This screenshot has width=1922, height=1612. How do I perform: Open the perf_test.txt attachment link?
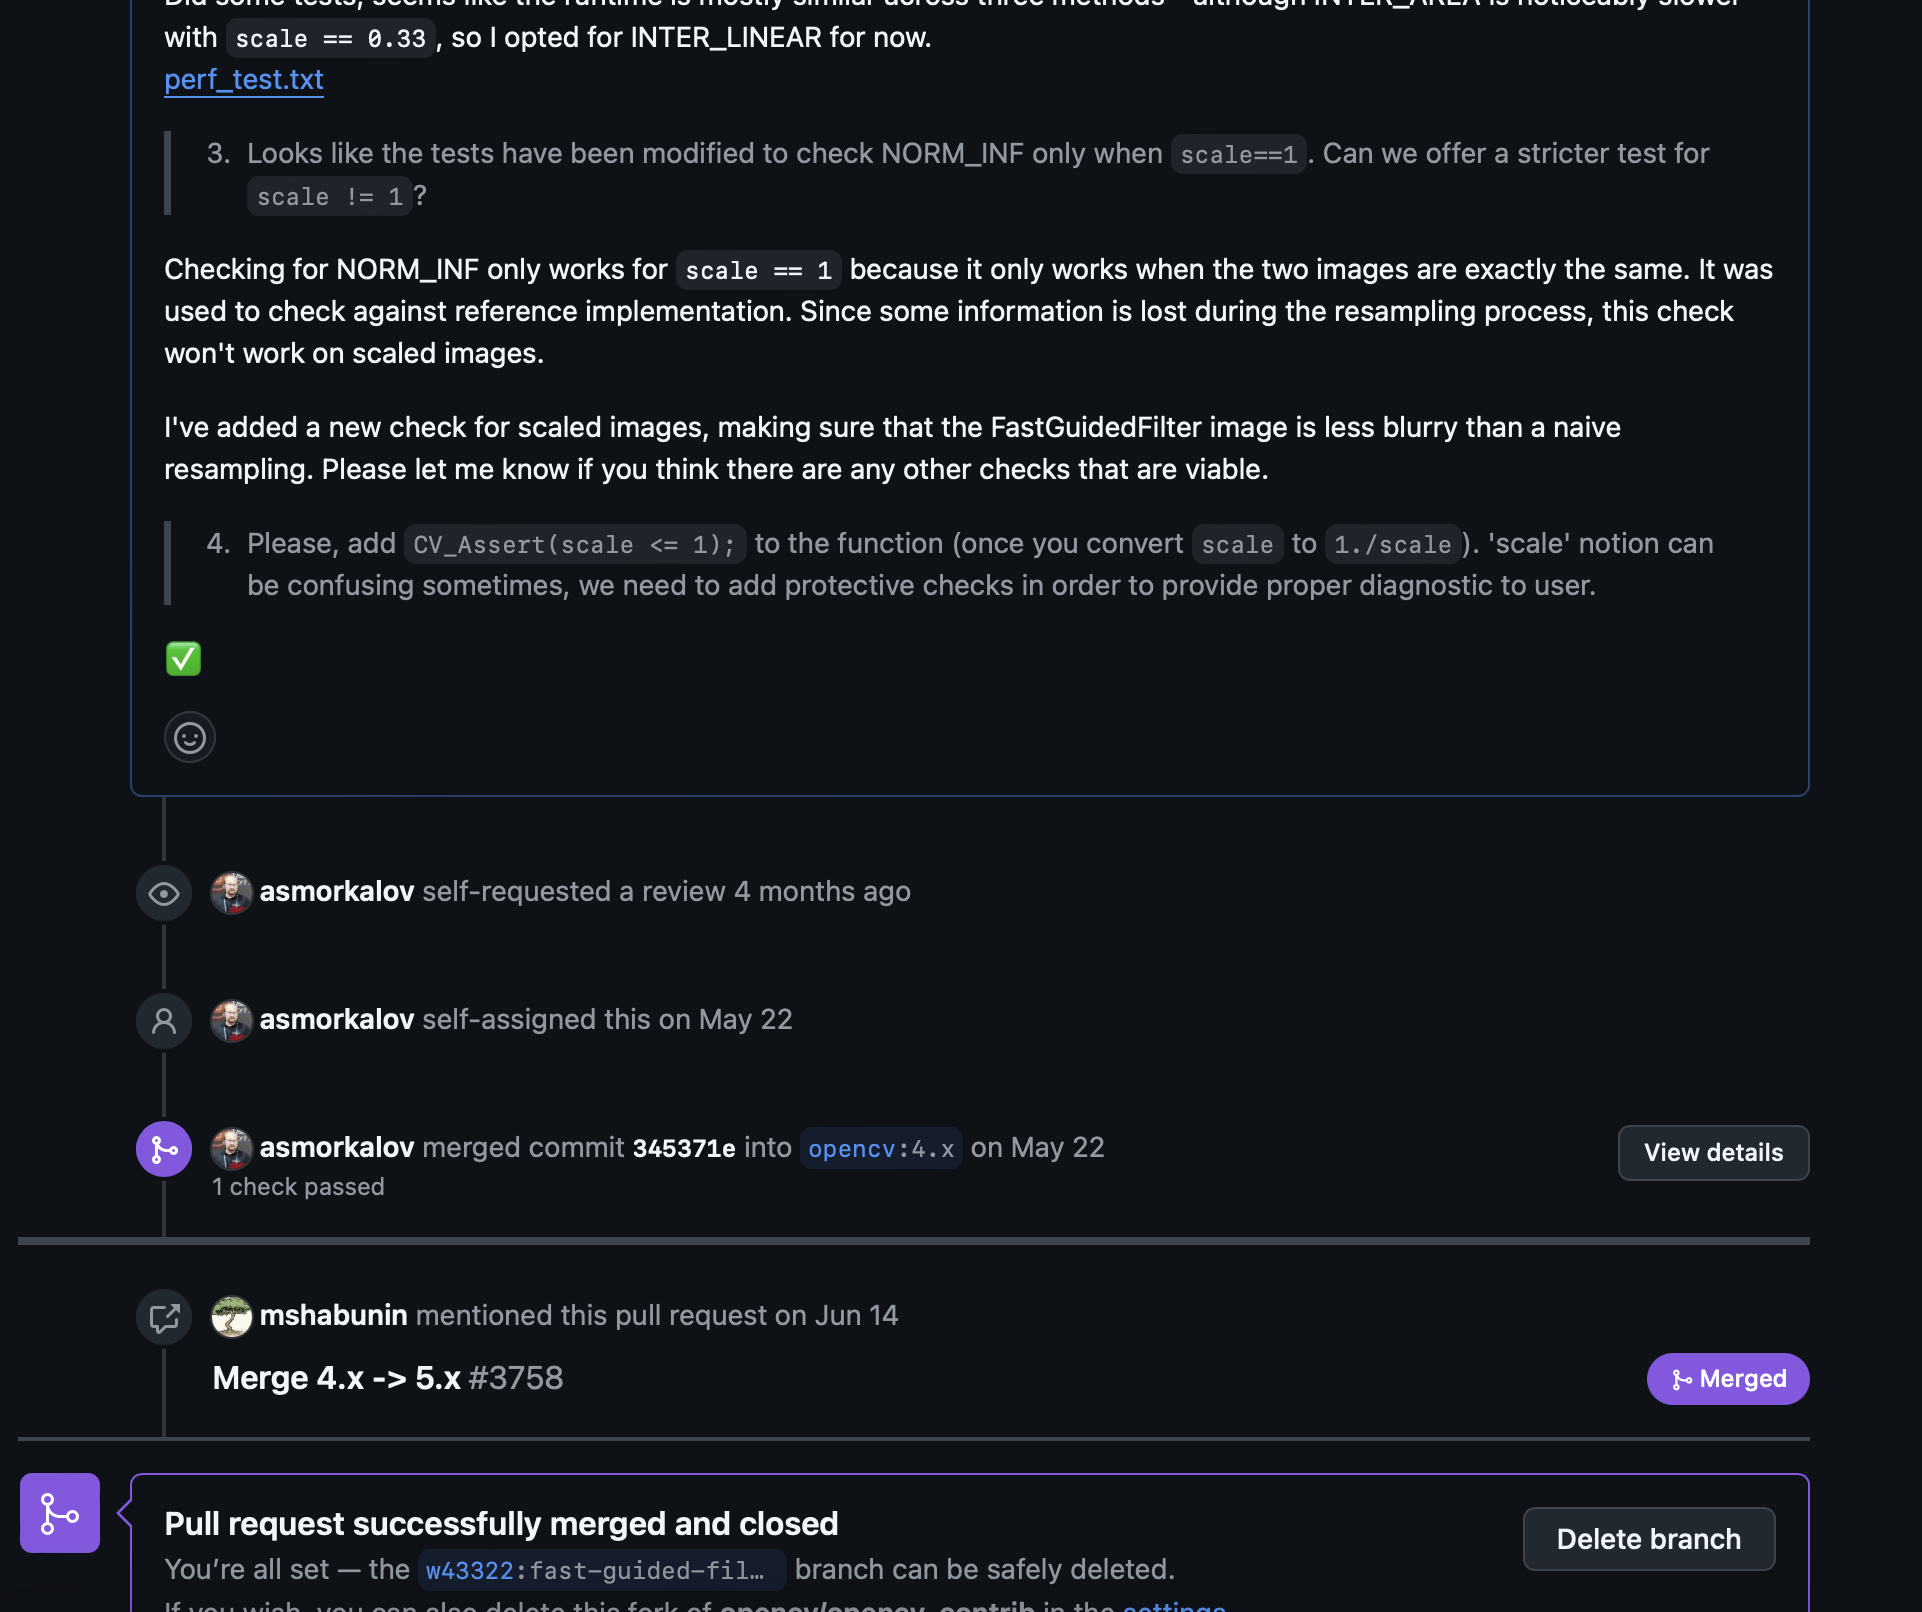click(x=244, y=79)
